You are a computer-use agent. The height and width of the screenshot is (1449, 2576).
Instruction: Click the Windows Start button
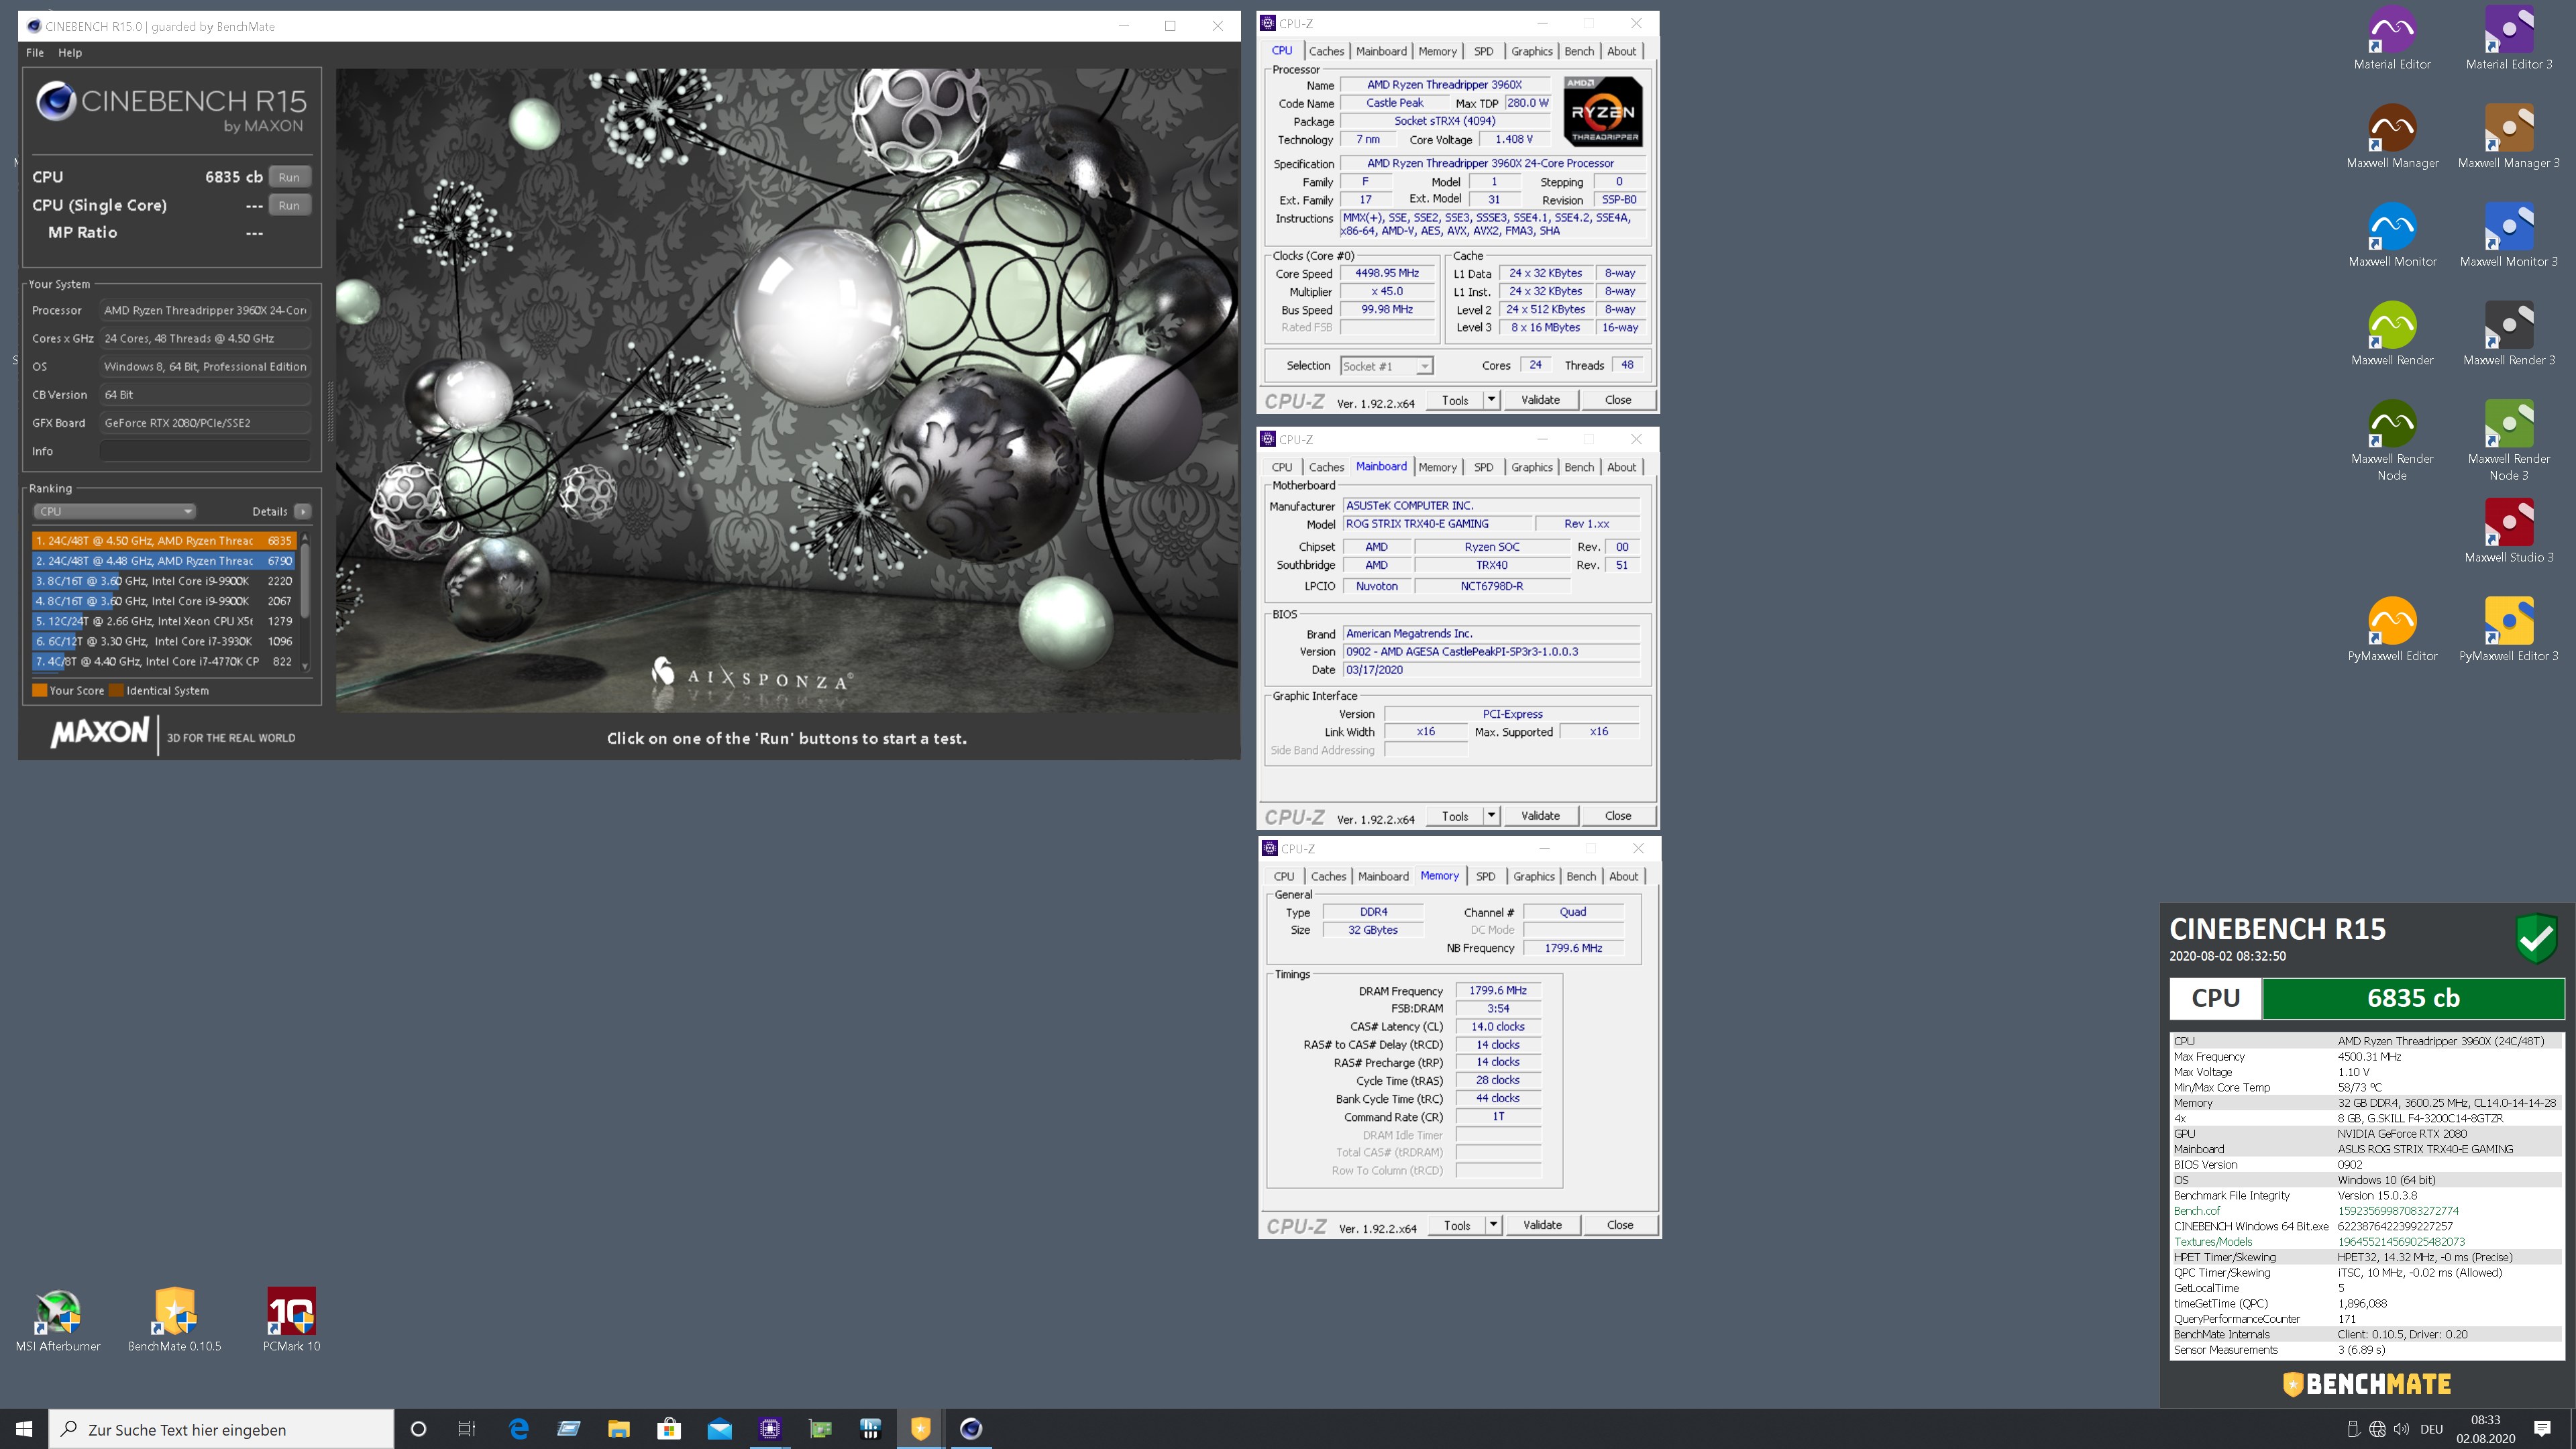point(24,1429)
